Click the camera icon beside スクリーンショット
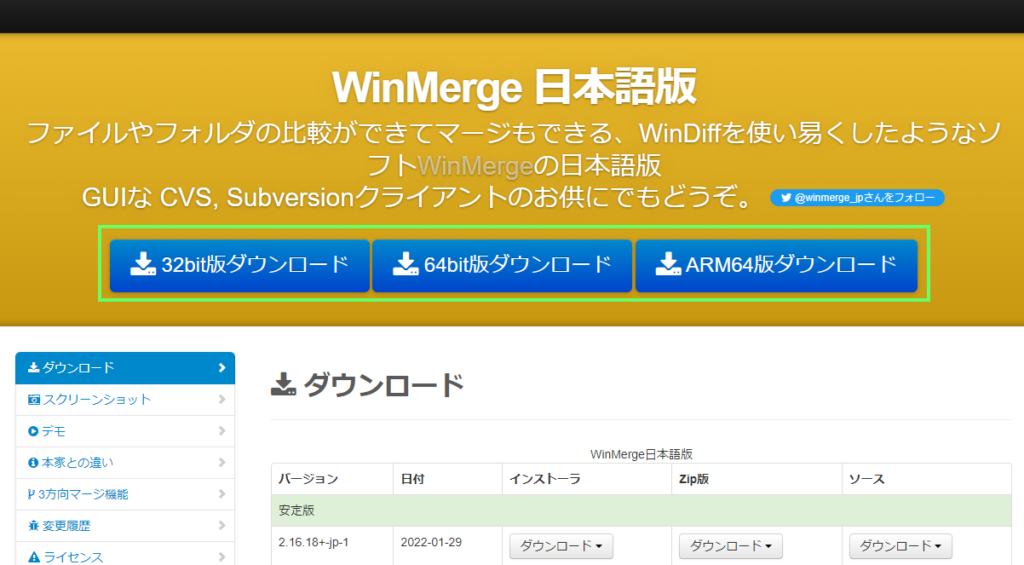The height and width of the screenshot is (565, 1024). tap(34, 400)
